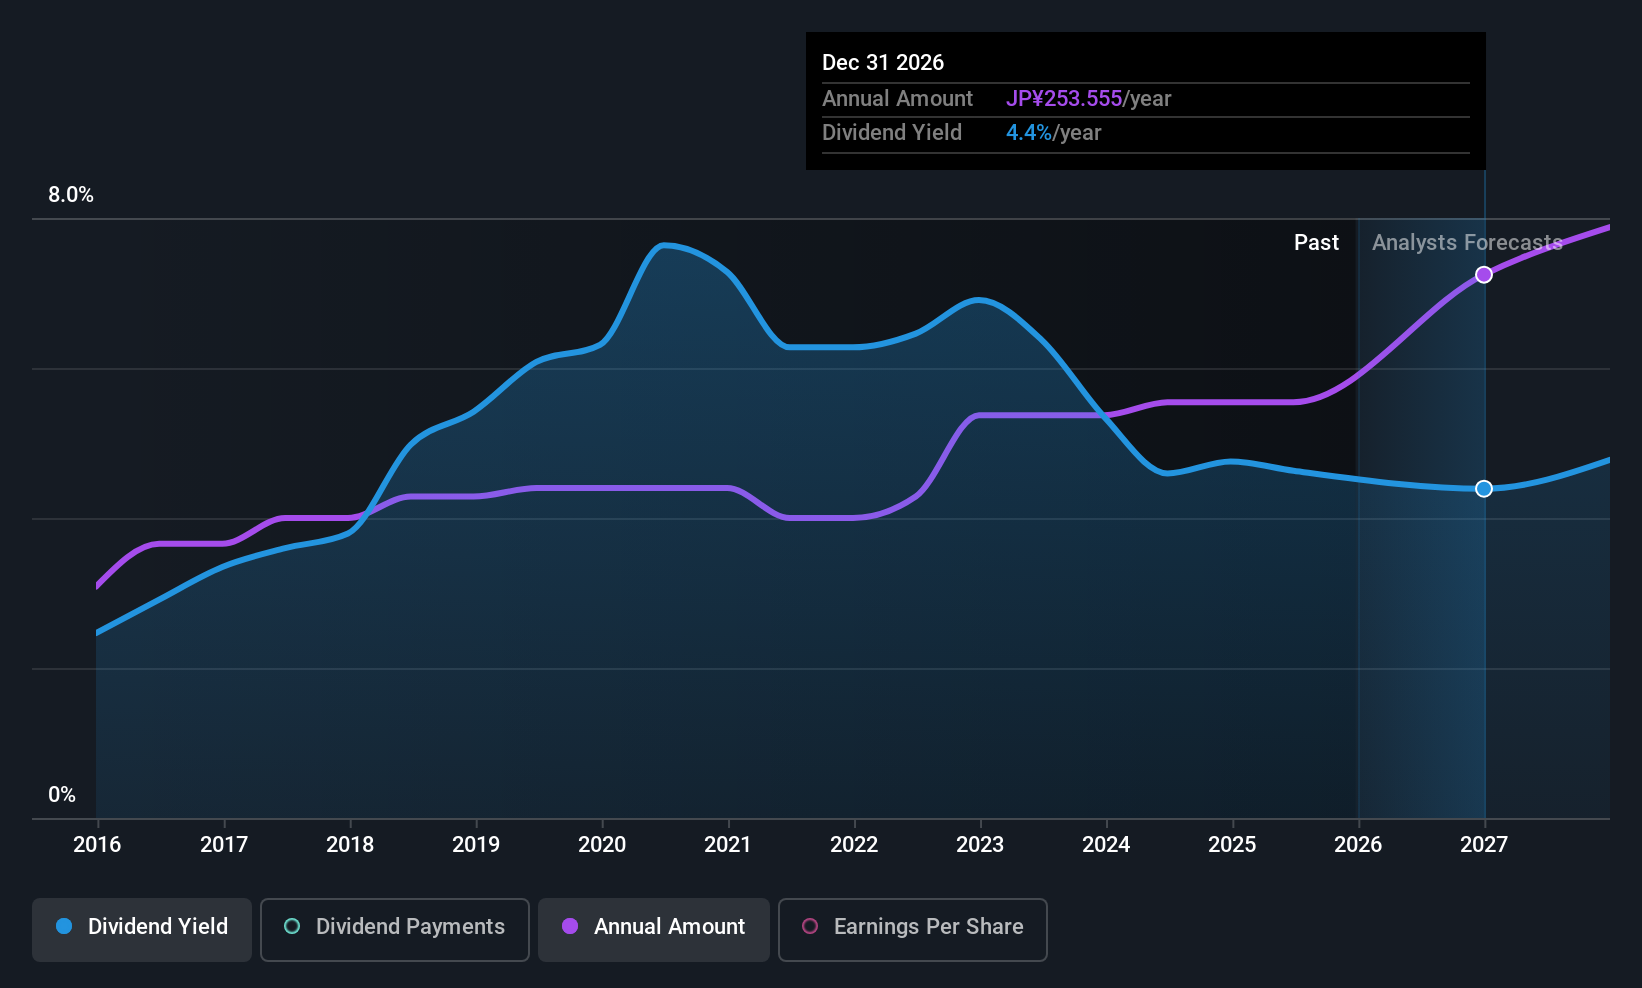Toggle the Dividend Yield series
The height and width of the screenshot is (988, 1642).
coord(142,930)
